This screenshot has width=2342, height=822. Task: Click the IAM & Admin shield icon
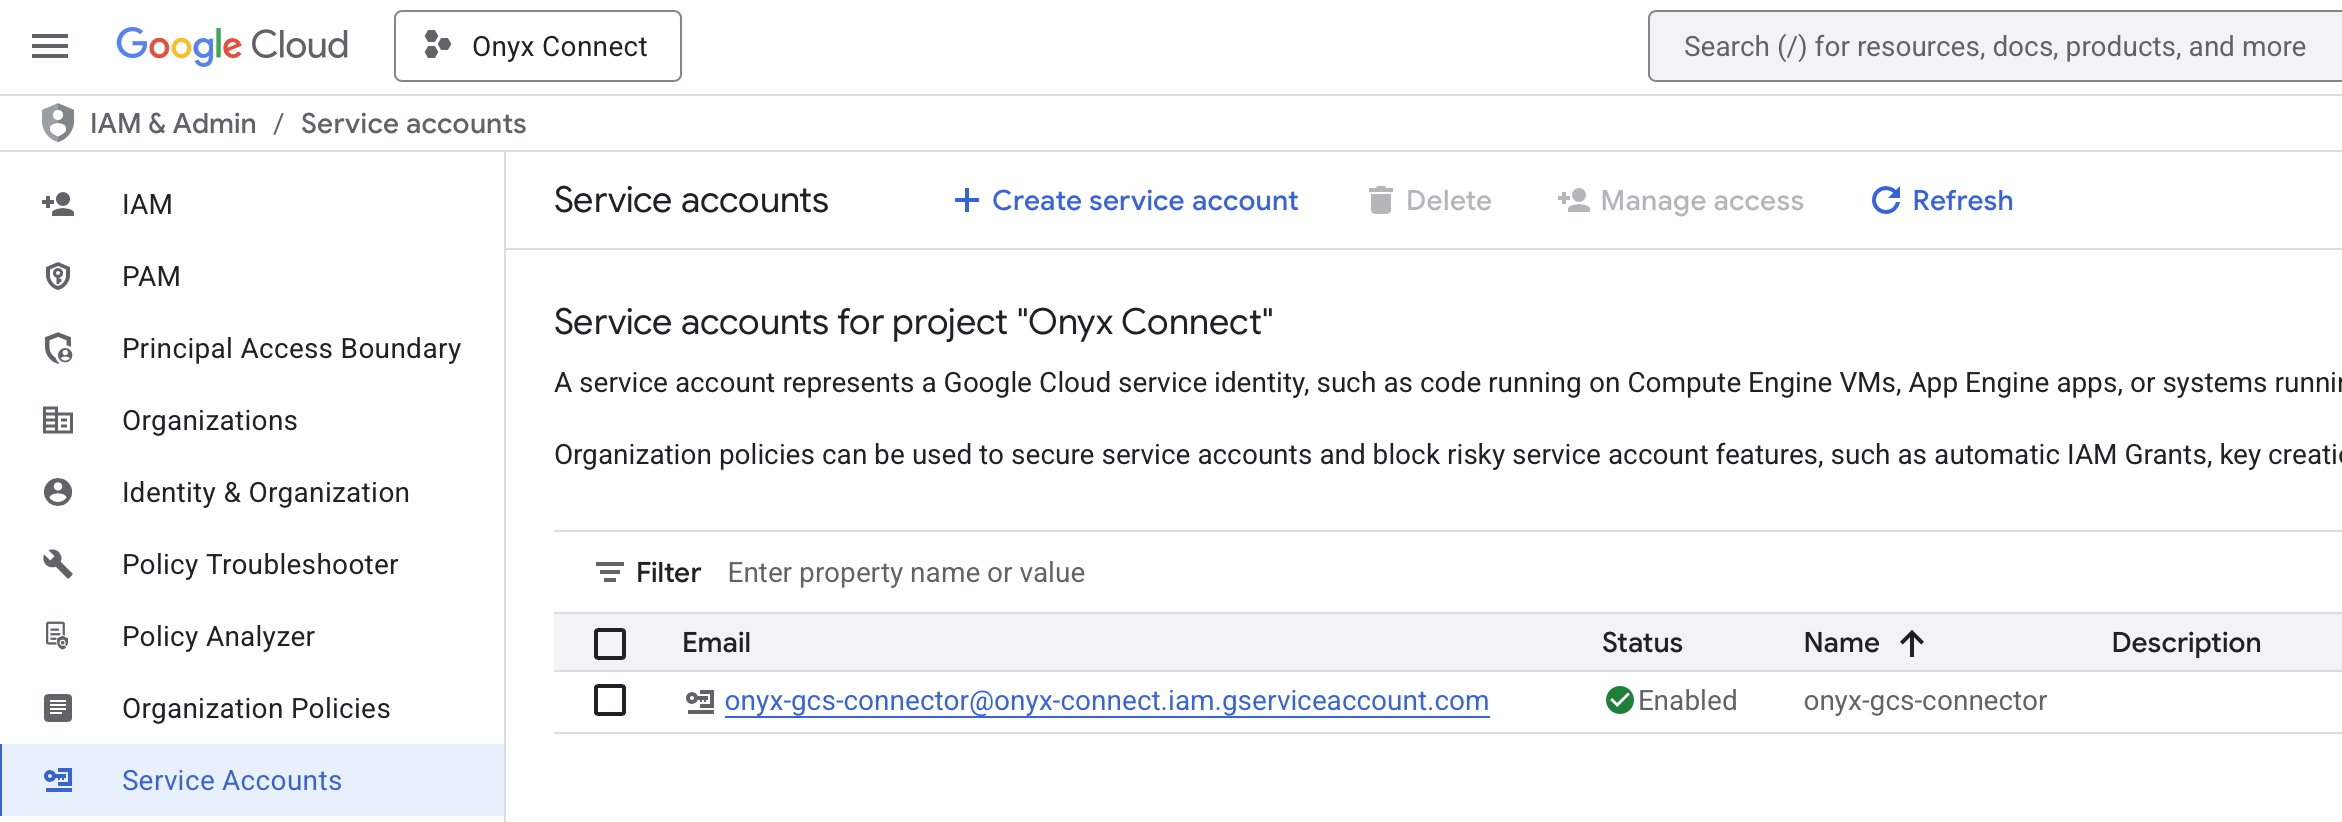(x=58, y=123)
